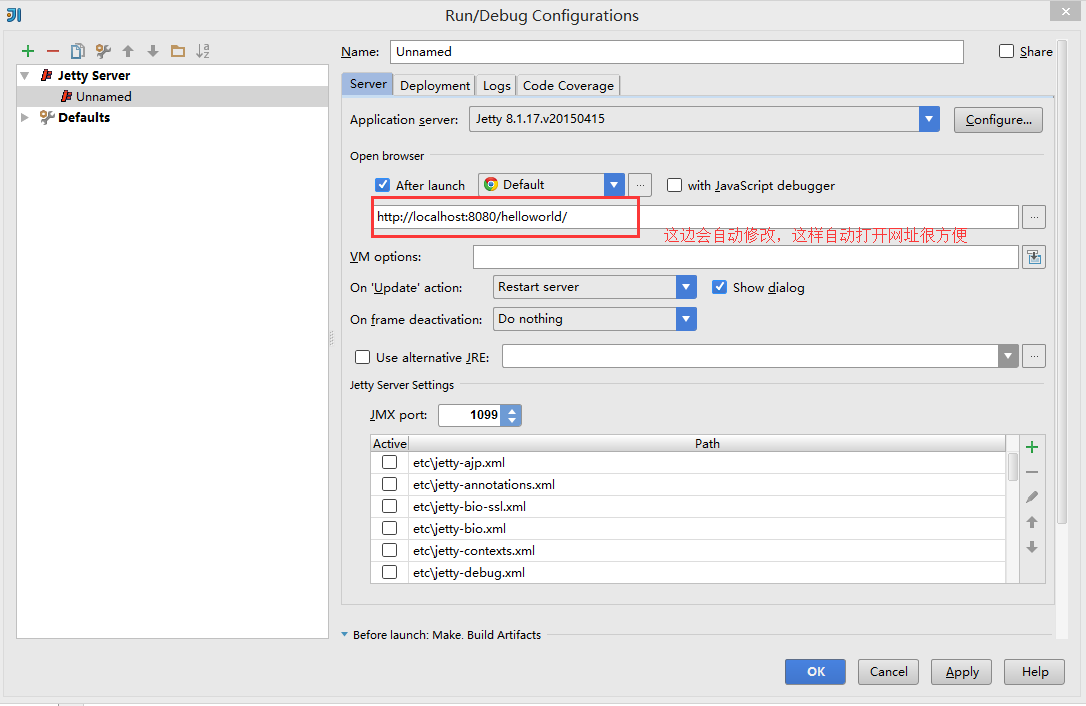Screen dimensions: 1086x706
Task: Click the Cancel button
Action: pyautogui.click(x=889, y=671)
